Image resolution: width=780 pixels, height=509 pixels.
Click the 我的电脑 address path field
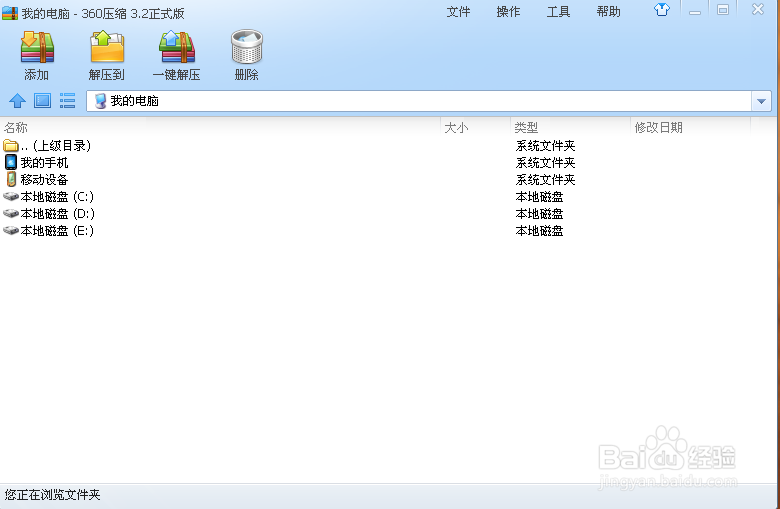[x=419, y=101]
